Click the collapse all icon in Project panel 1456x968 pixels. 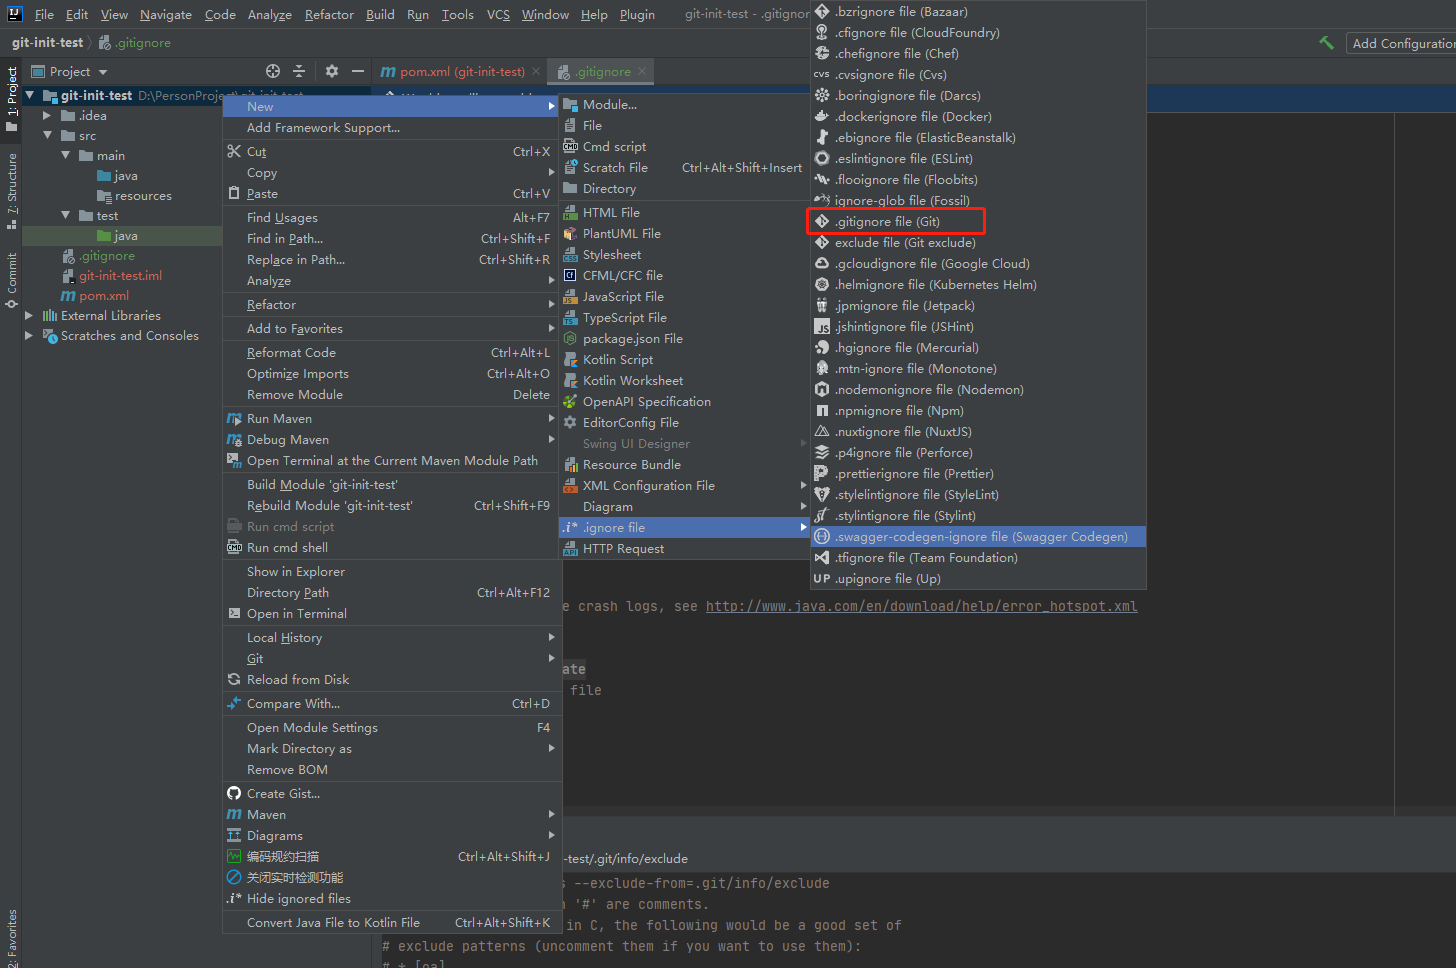(299, 71)
